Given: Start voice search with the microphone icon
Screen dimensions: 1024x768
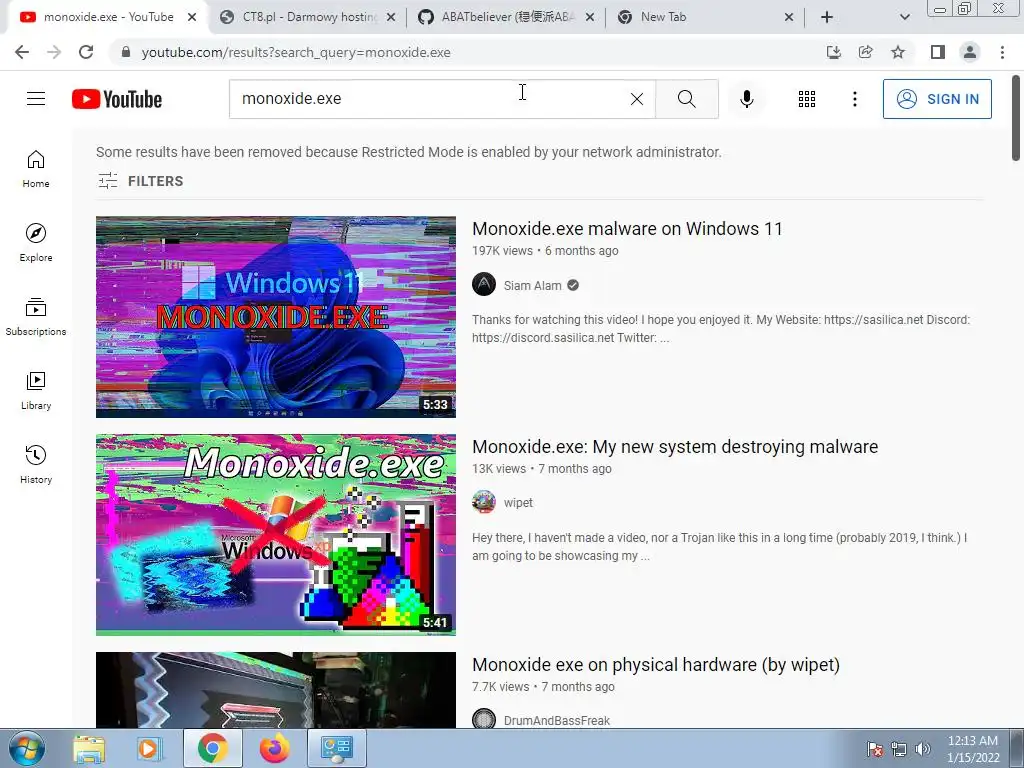Looking at the screenshot, I should (x=746, y=99).
